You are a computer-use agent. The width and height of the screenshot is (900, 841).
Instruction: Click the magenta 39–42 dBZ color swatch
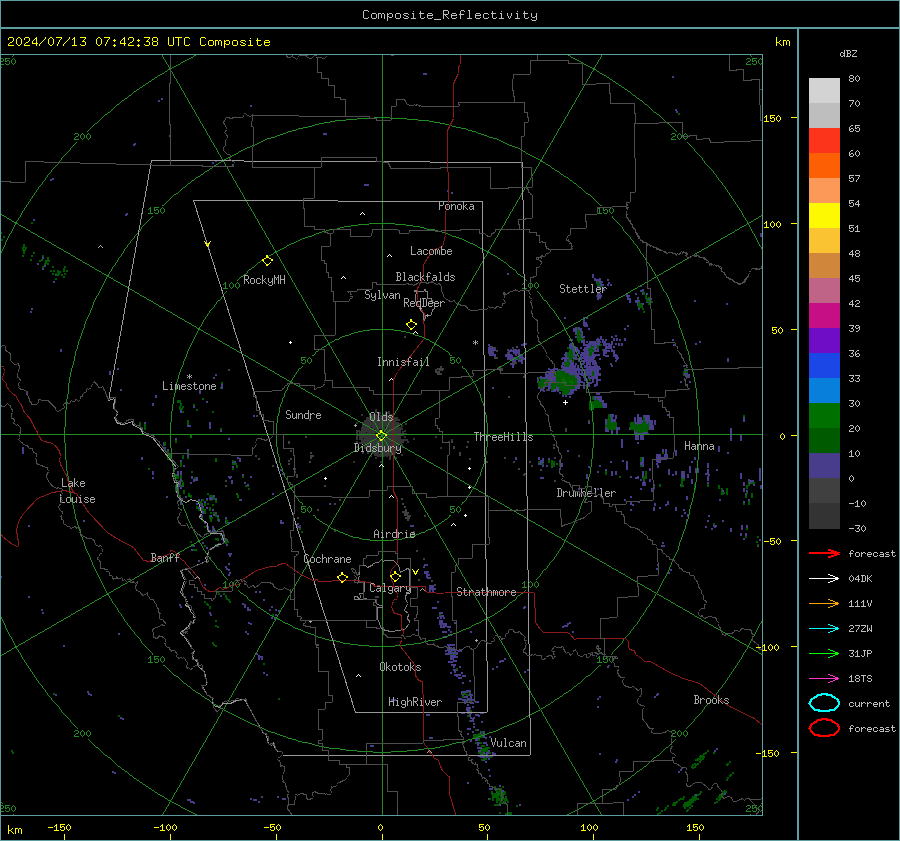824,316
